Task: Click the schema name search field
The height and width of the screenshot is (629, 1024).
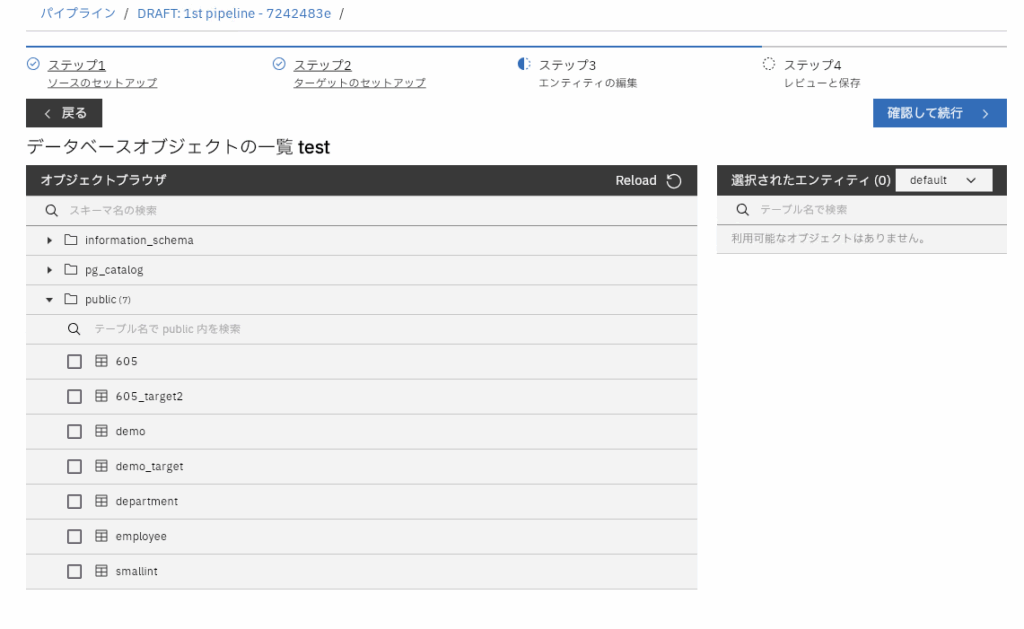Action: tap(370, 211)
